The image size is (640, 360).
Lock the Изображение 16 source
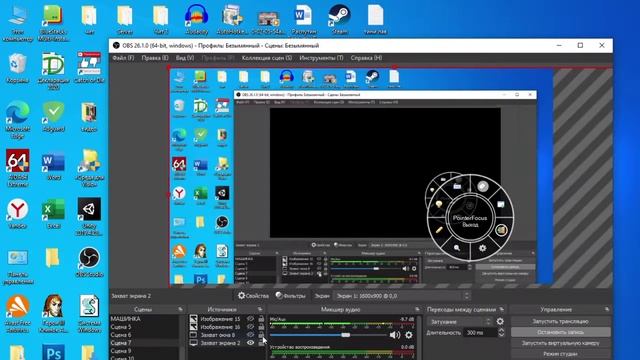pyautogui.click(x=261, y=327)
